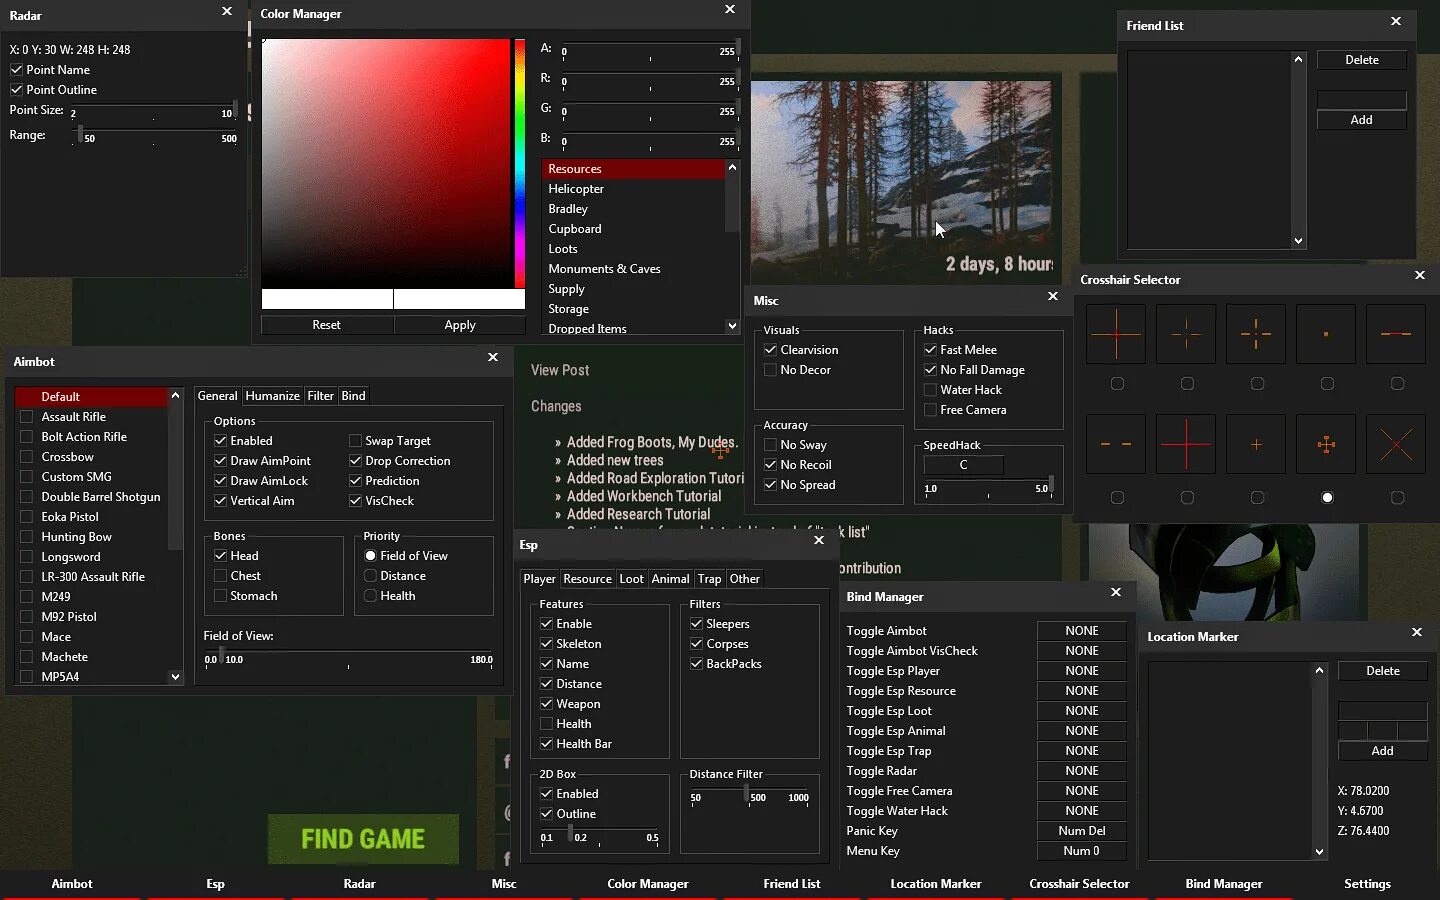This screenshot has width=1440, height=900.
Task: Click Reset in the Color Manager
Action: tap(326, 325)
